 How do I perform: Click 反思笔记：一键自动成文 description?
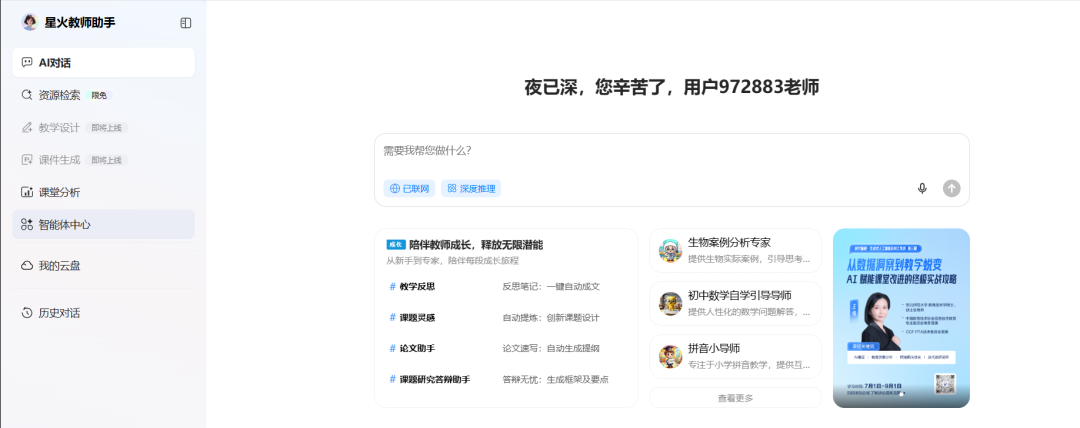pos(551,287)
